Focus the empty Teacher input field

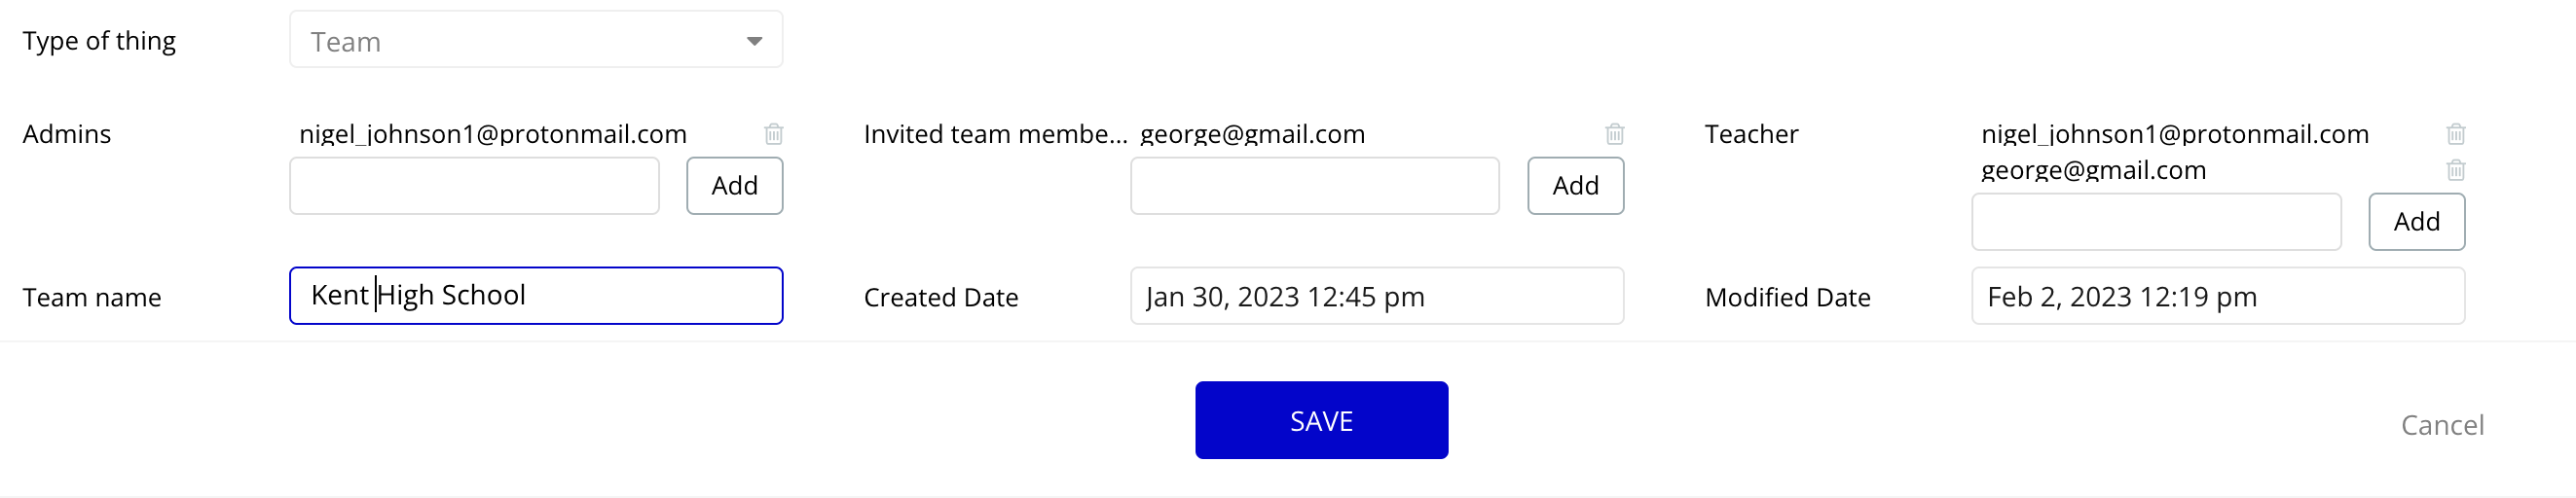pyautogui.click(x=2155, y=222)
